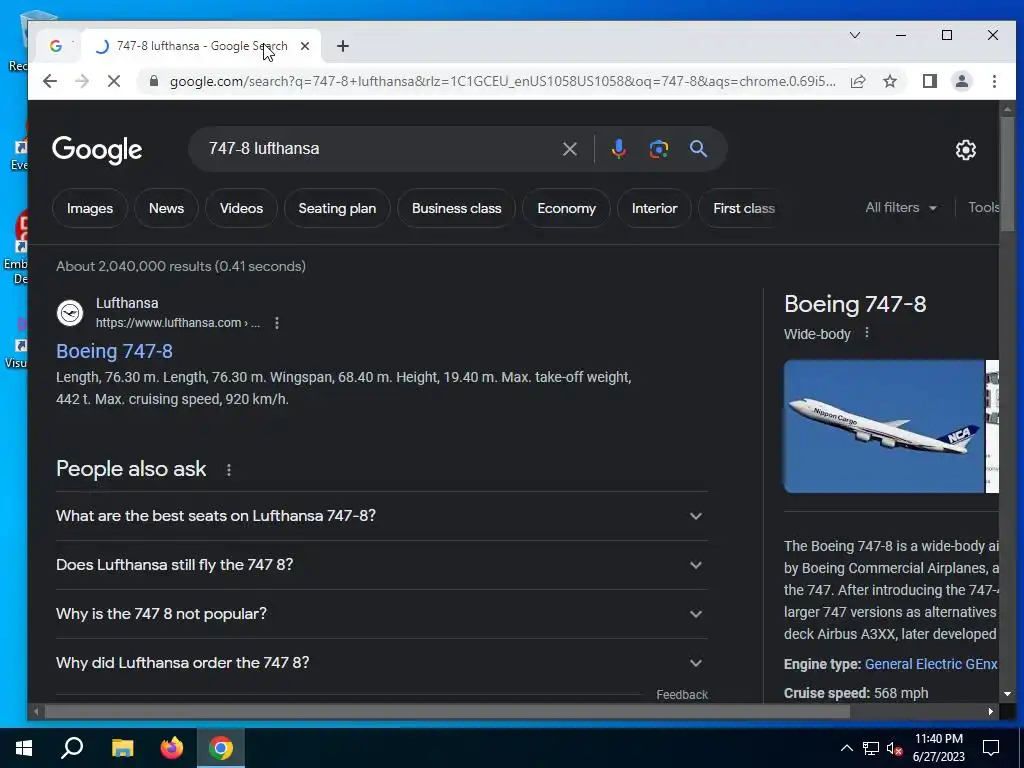Launch Firefox from the taskbar
1024x768 pixels.
coord(172,748)
